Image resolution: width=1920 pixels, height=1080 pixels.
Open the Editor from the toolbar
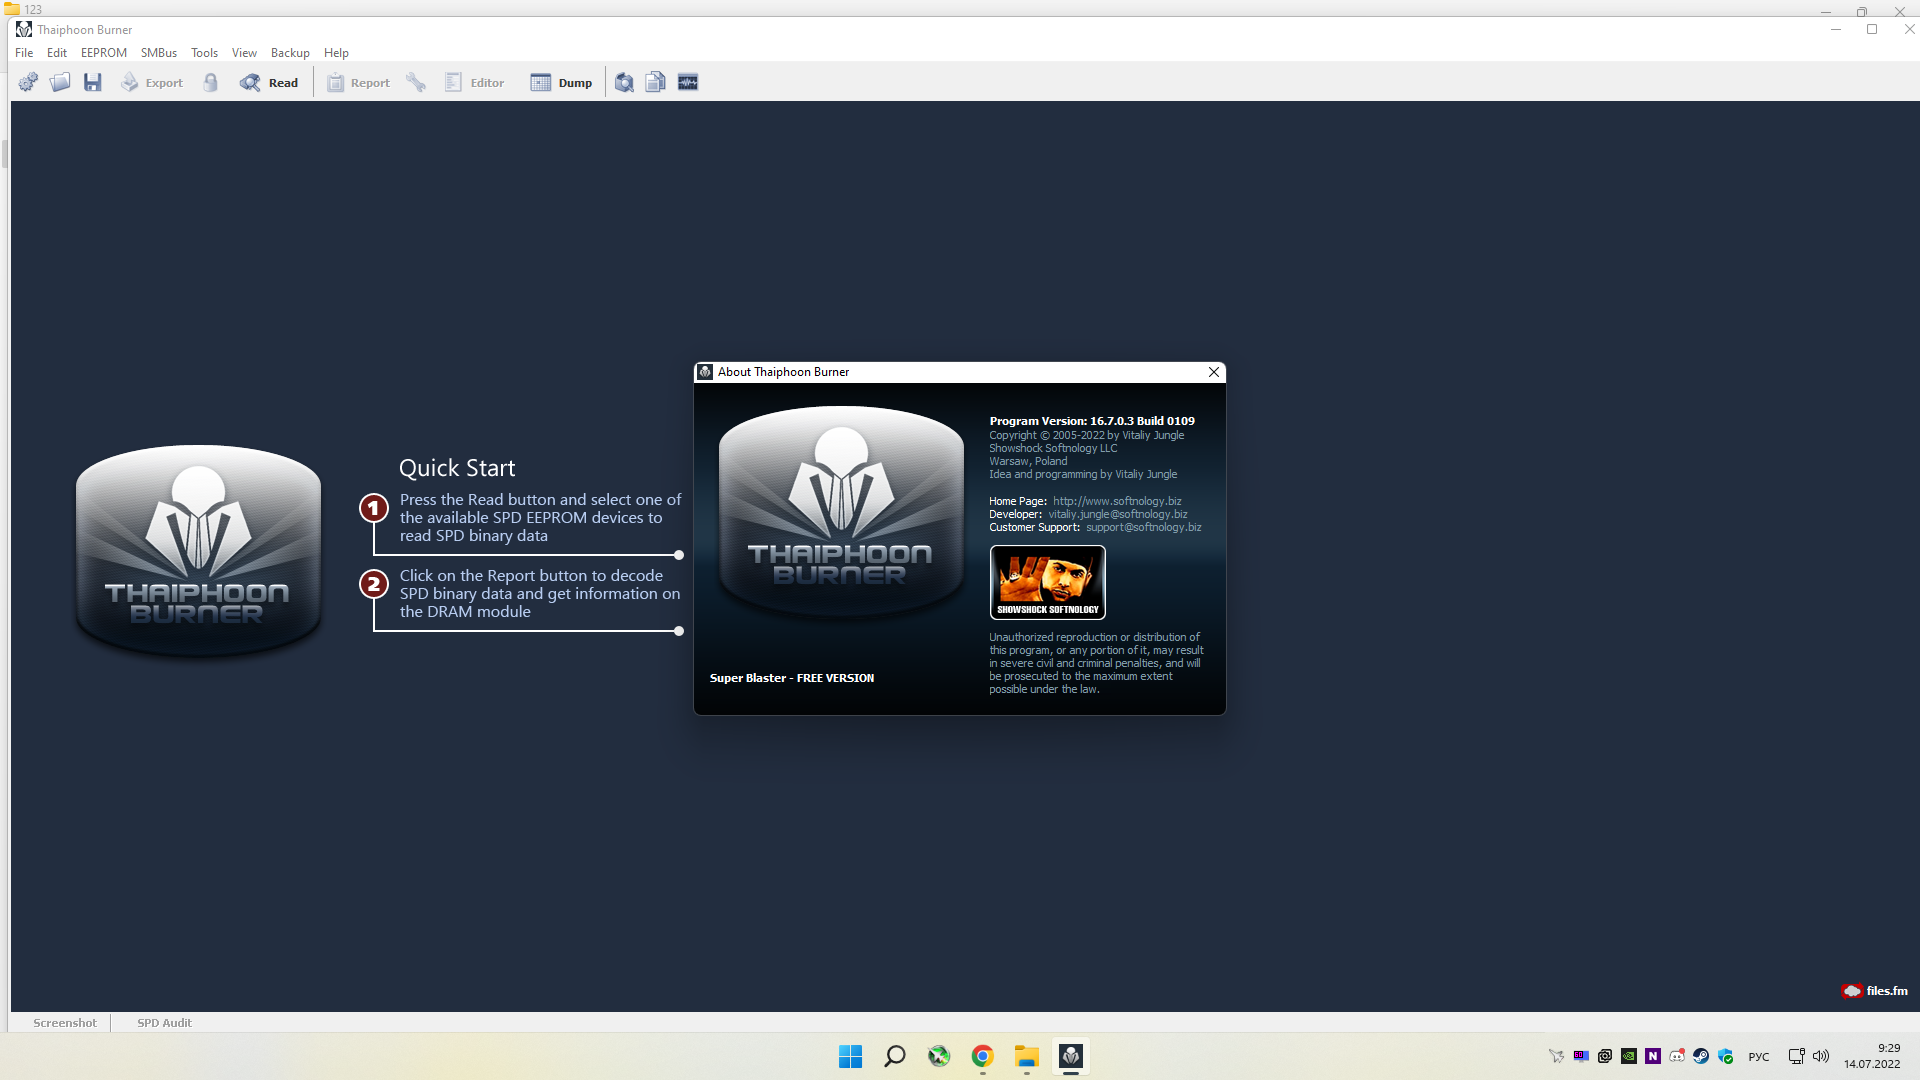point(475,82)
